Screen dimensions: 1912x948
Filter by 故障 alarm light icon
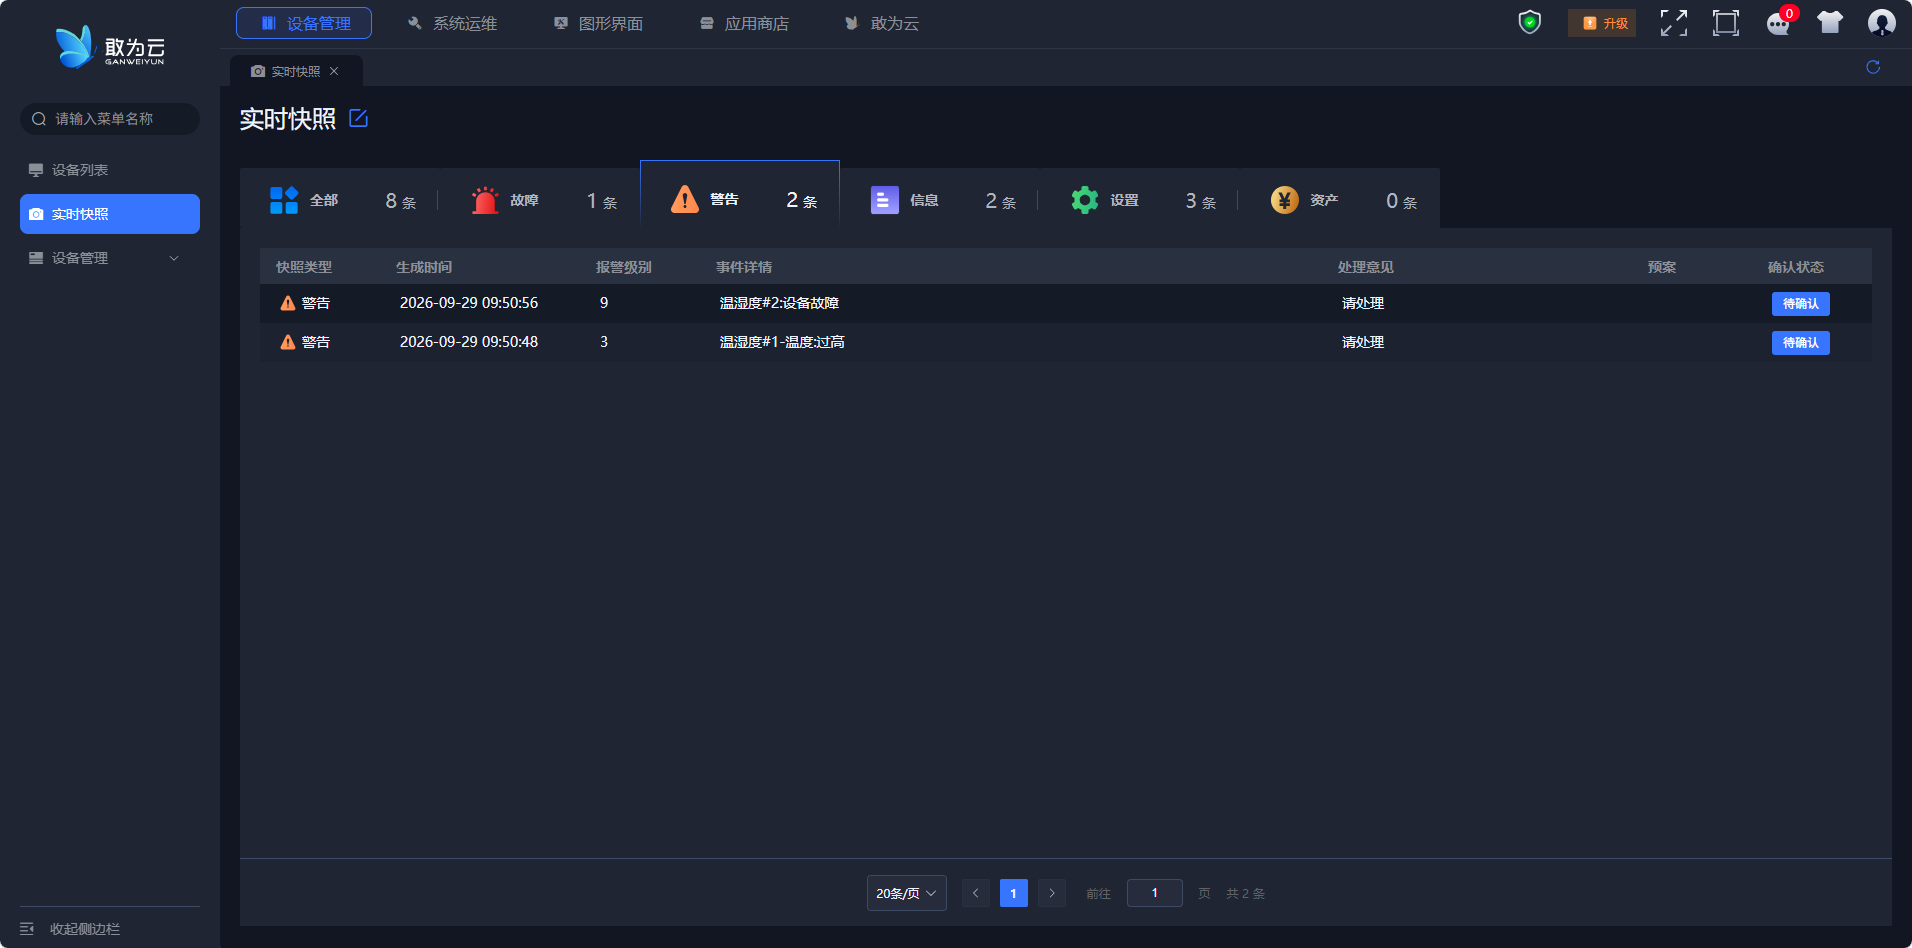point(485,200)
